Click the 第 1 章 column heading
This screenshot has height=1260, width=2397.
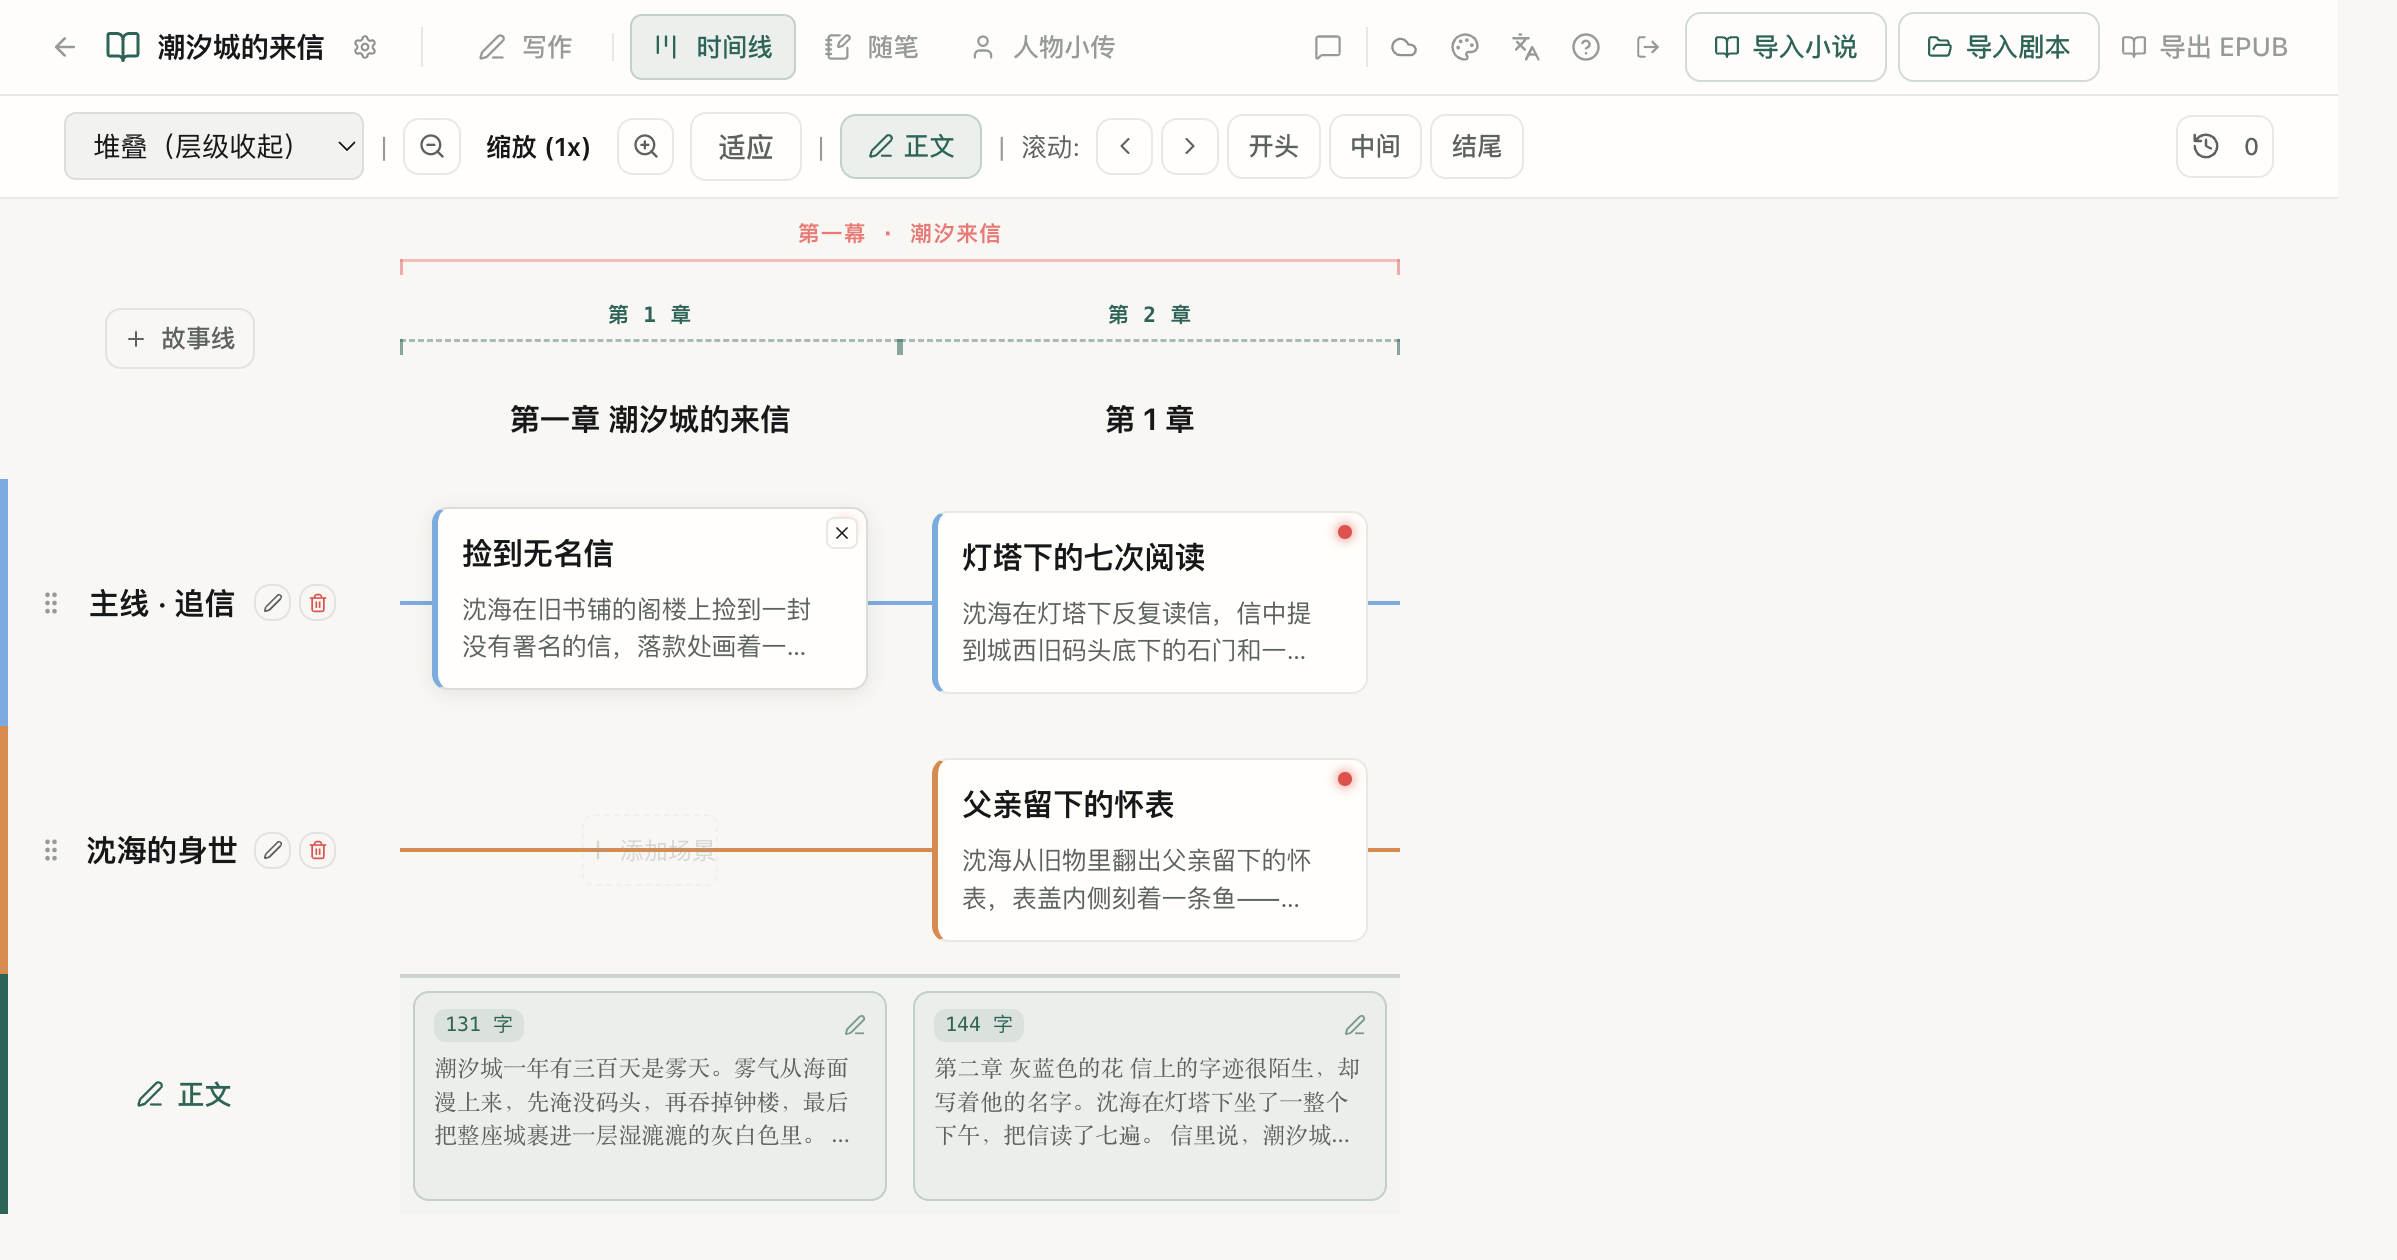click(1149, 419)
